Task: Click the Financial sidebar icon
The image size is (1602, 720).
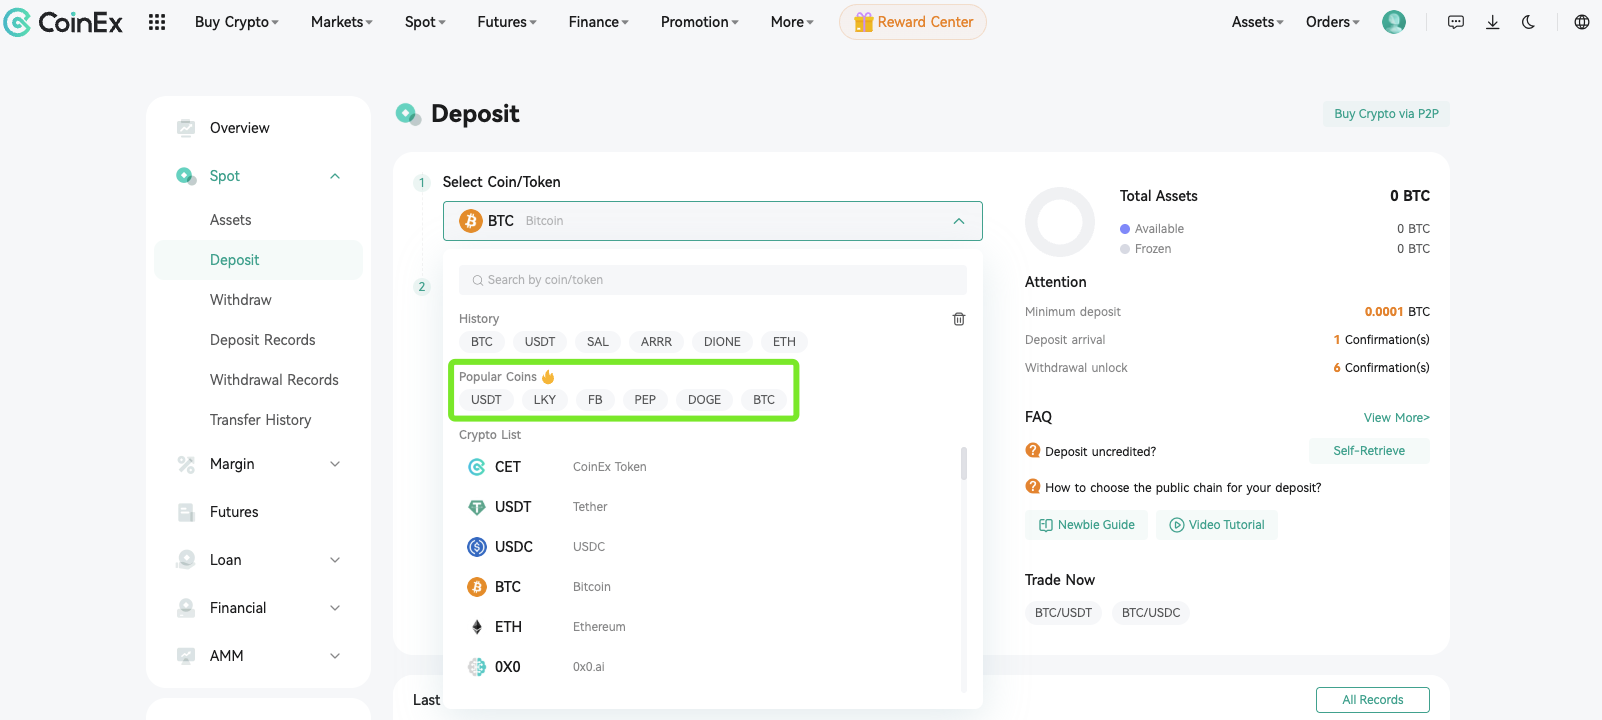Action: click(x=186, y=608)
